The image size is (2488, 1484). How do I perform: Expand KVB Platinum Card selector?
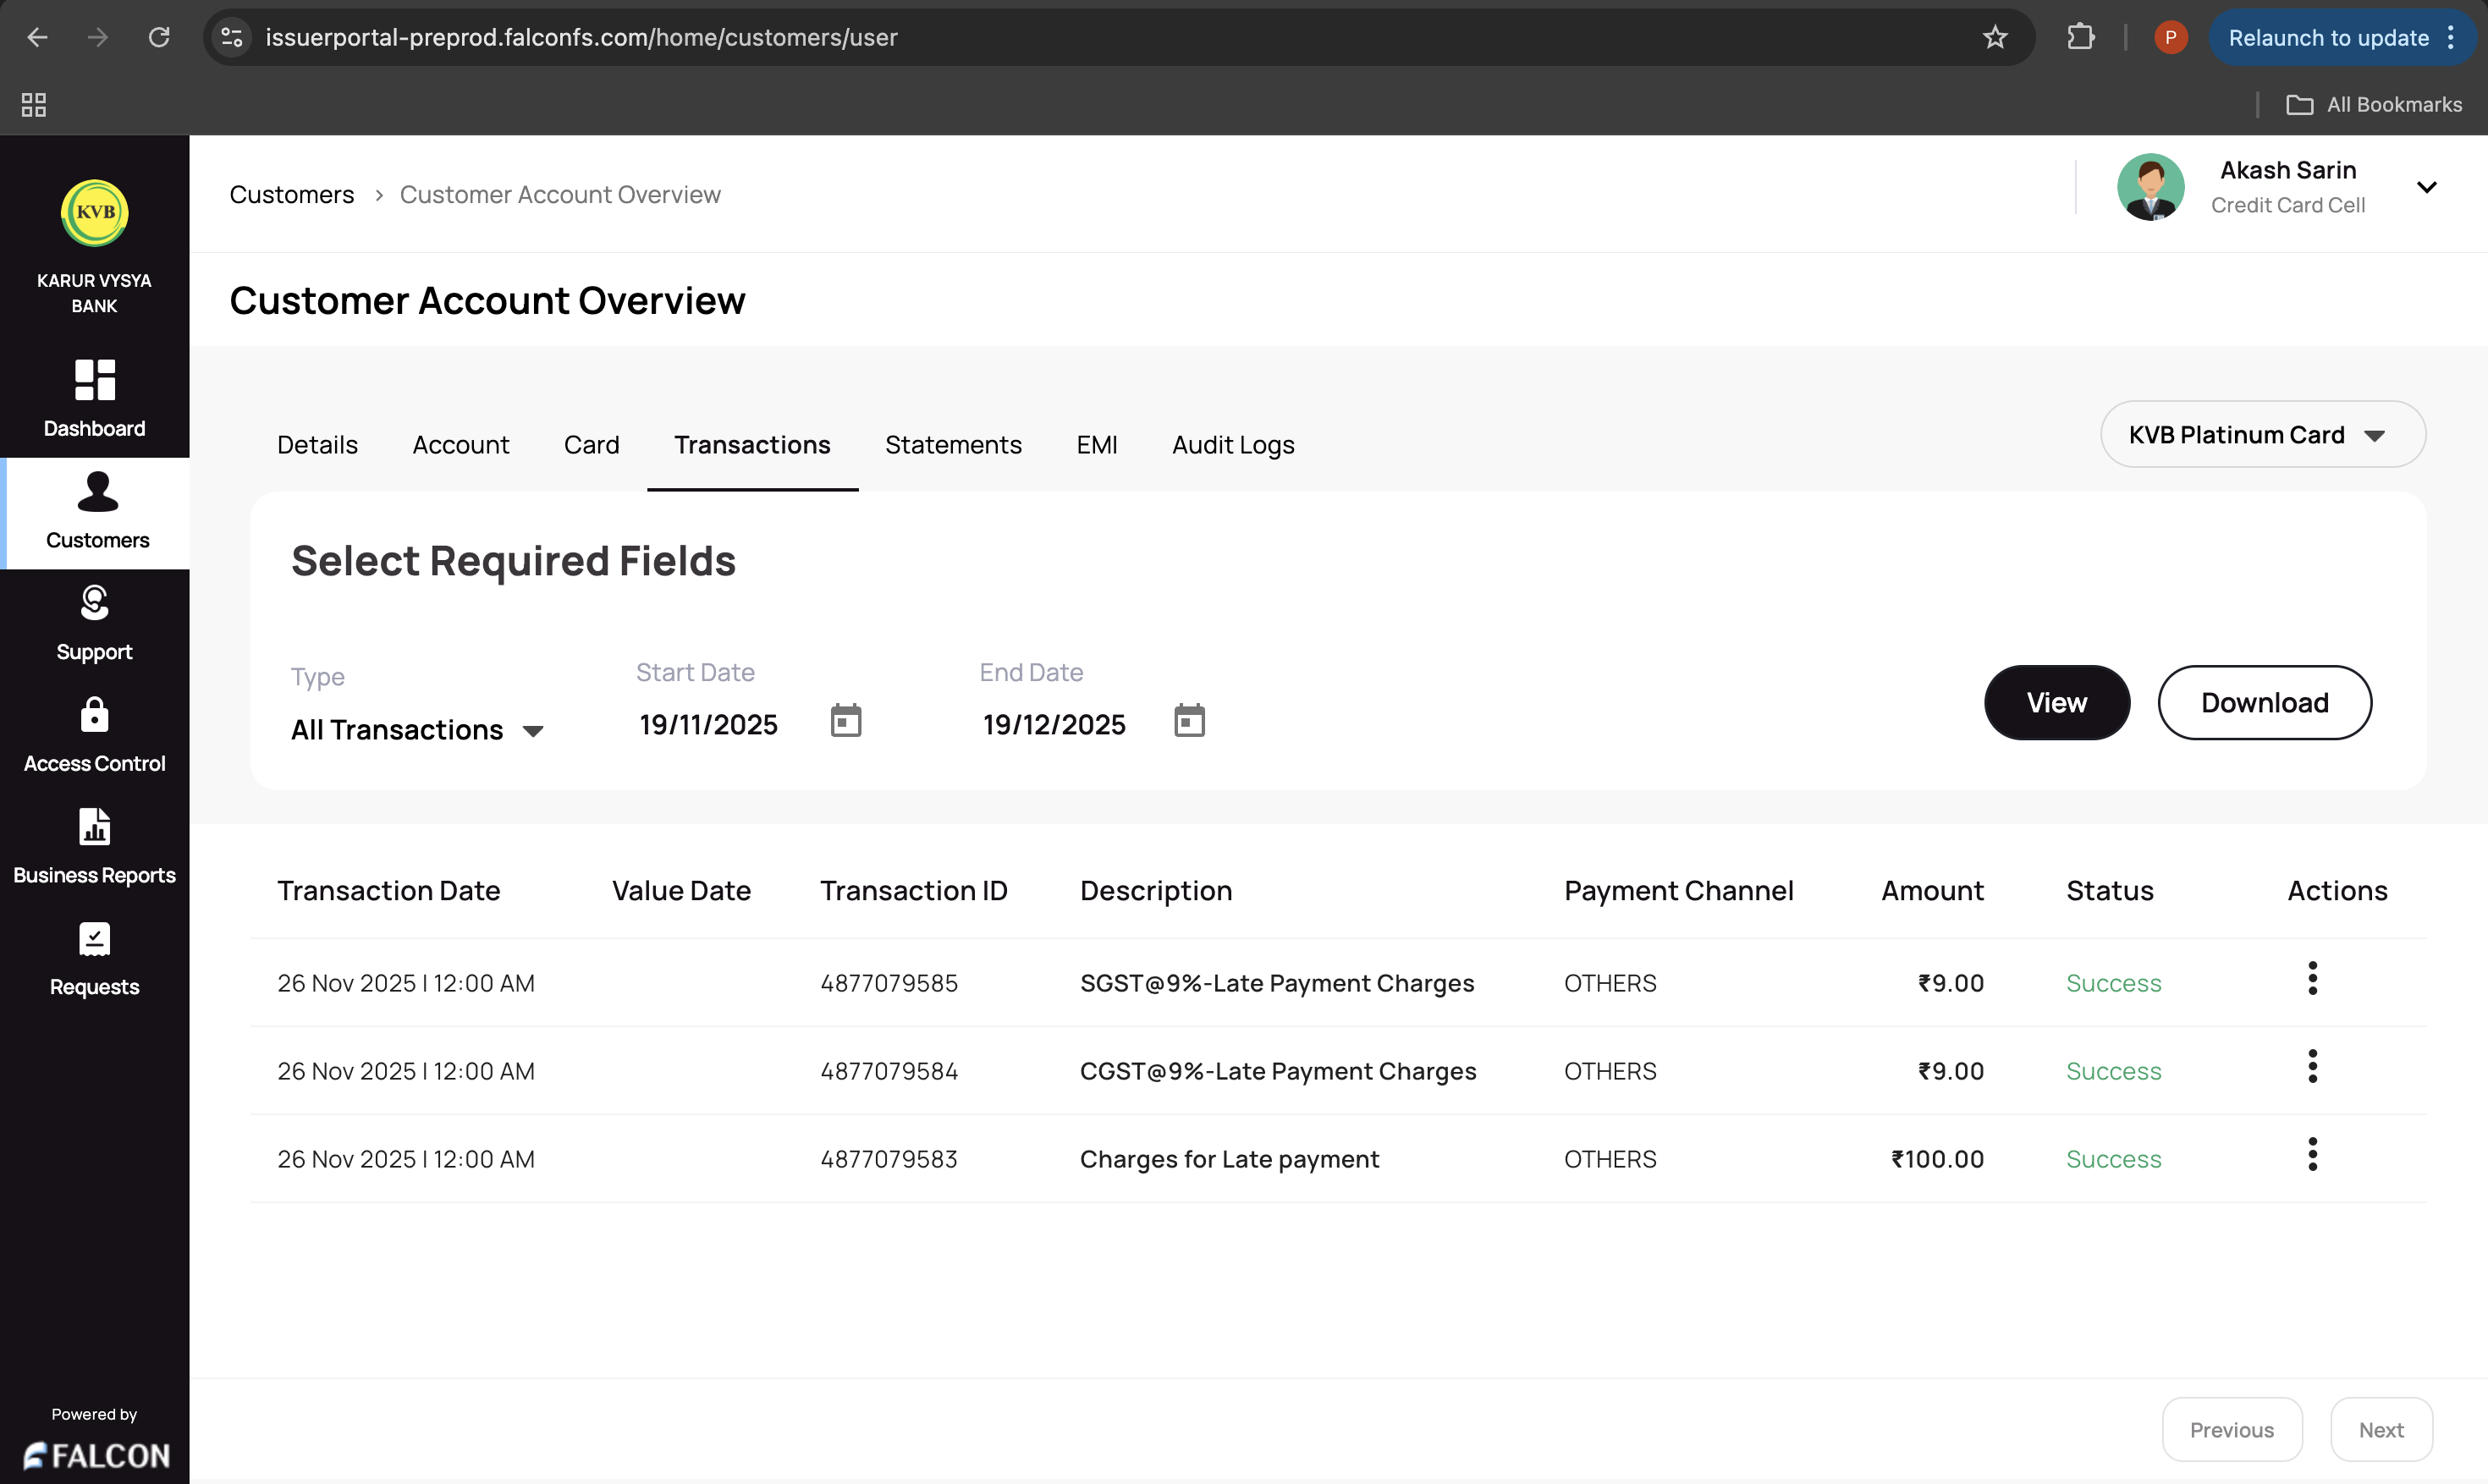pos(2262,435)
